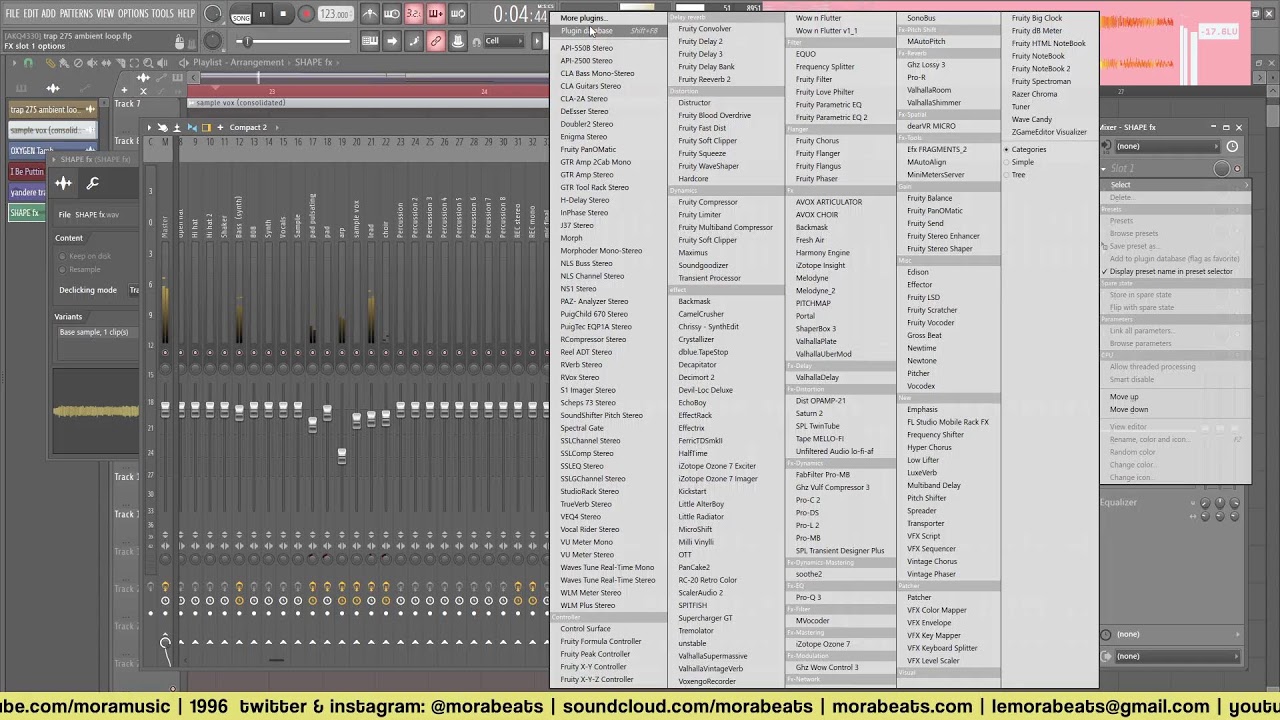
Task: Toggle Song/Pattern mode switch
Action: point(241,17)
